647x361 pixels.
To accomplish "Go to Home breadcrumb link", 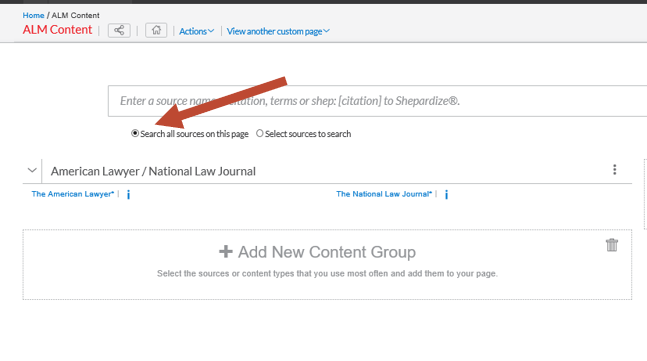I will (33, 15).
